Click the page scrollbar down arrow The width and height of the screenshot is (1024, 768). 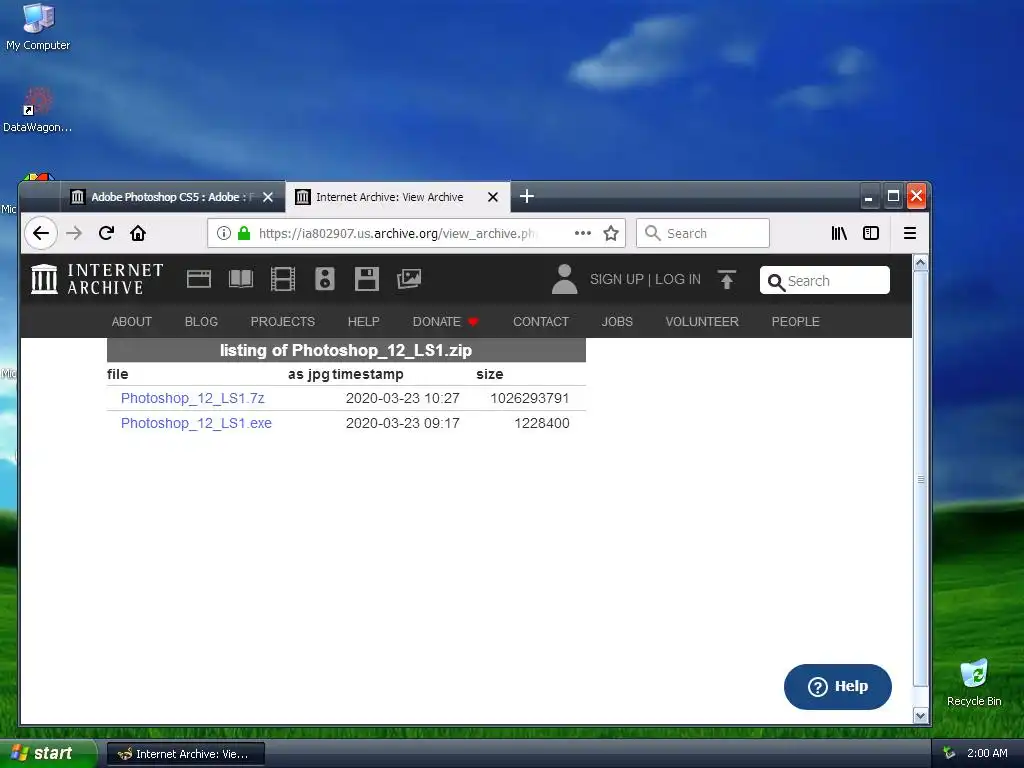click(x=920, y=716)
